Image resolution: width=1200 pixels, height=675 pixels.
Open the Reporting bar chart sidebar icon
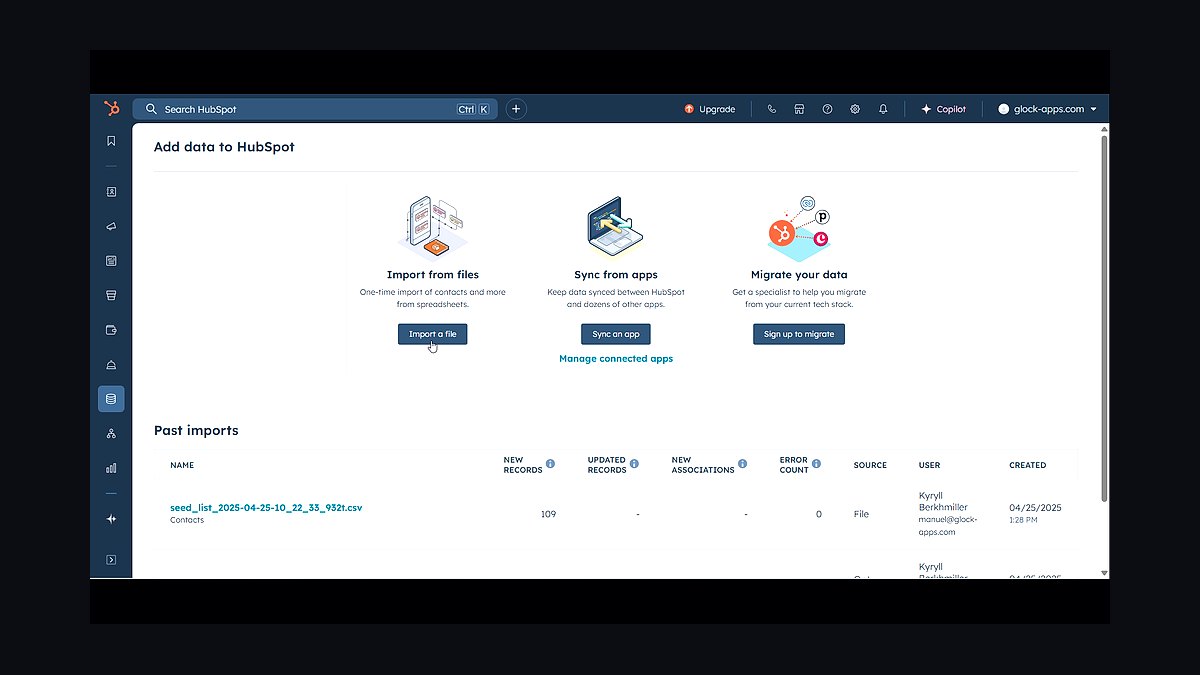coord(111,468)
